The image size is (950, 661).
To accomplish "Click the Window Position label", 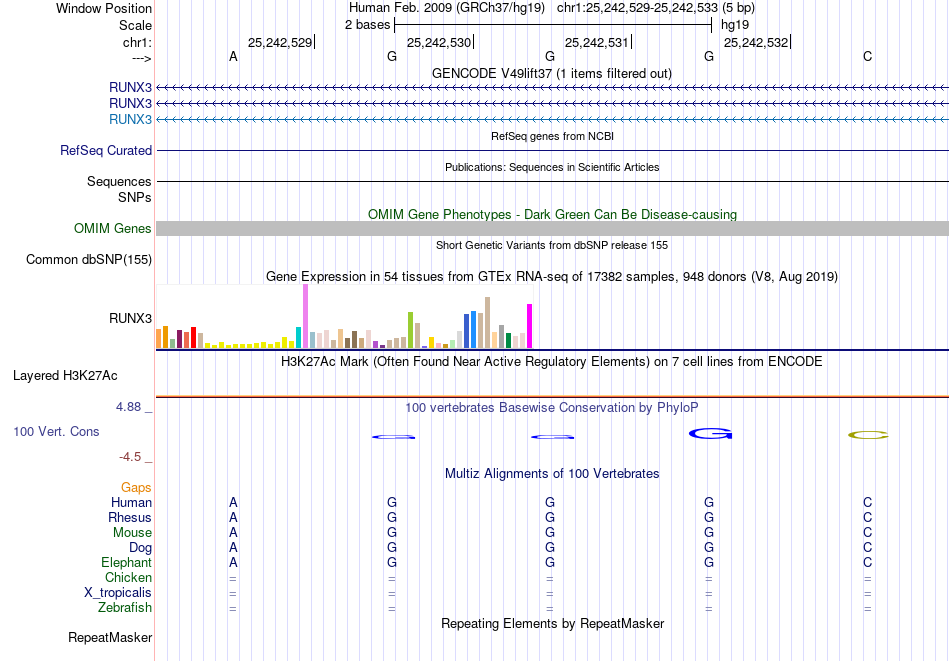I will click(x=104, y=8).
